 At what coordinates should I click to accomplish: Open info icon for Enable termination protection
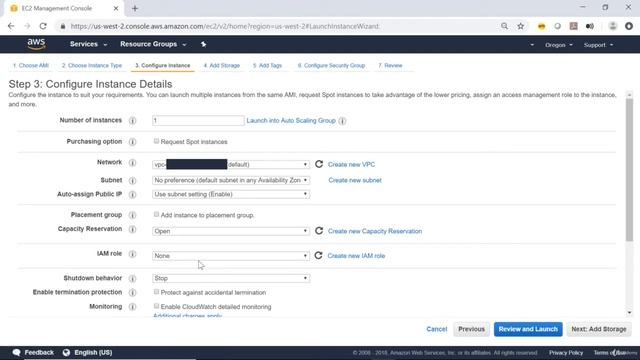pos(132,293)
